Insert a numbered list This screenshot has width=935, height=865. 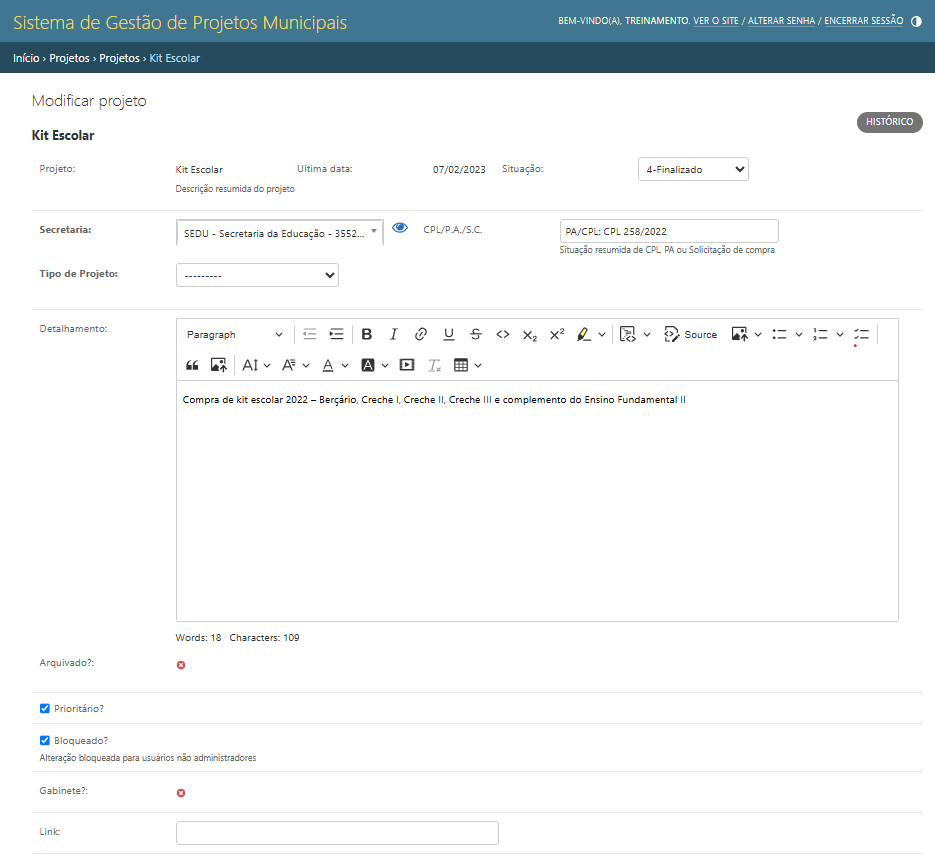coord(821,334)
